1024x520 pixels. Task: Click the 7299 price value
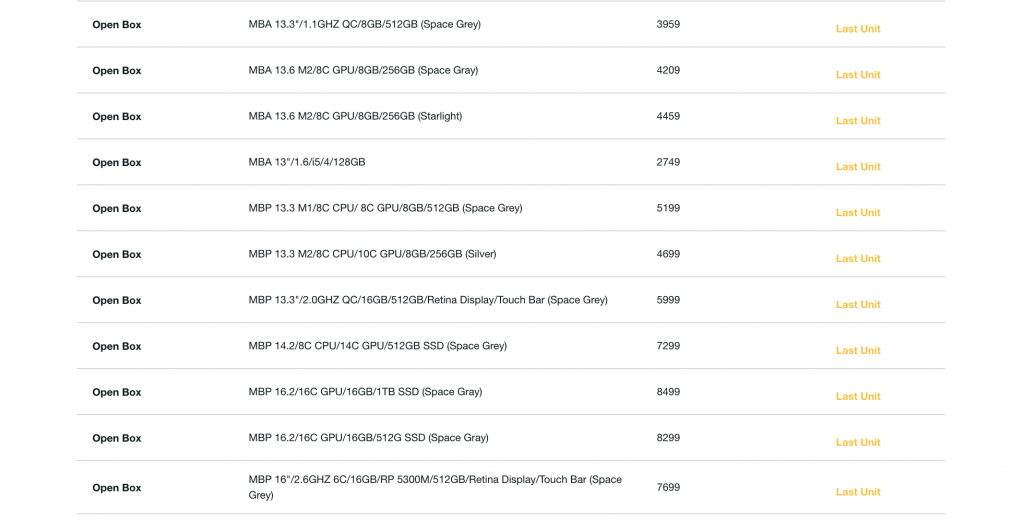(x=668, y=346)
